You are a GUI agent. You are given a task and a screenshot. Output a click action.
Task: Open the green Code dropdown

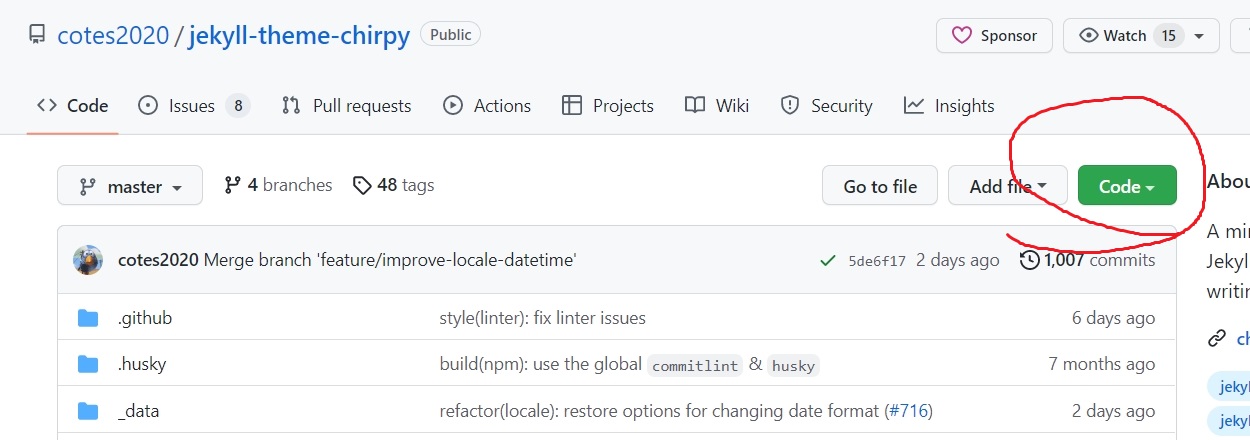[1126, 186]
